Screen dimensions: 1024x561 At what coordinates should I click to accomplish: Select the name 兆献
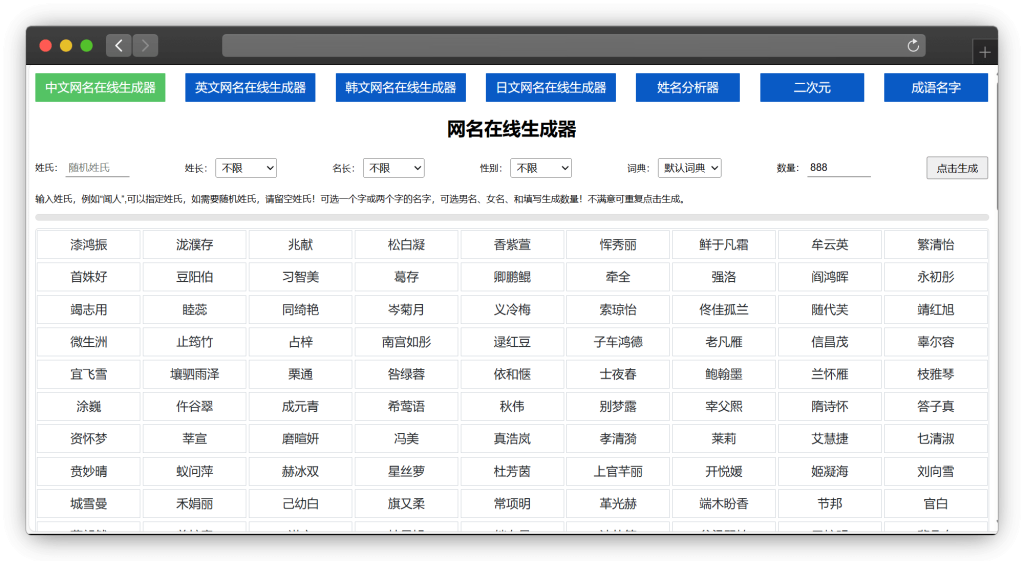pyautogui.click(x=300, y=245)
